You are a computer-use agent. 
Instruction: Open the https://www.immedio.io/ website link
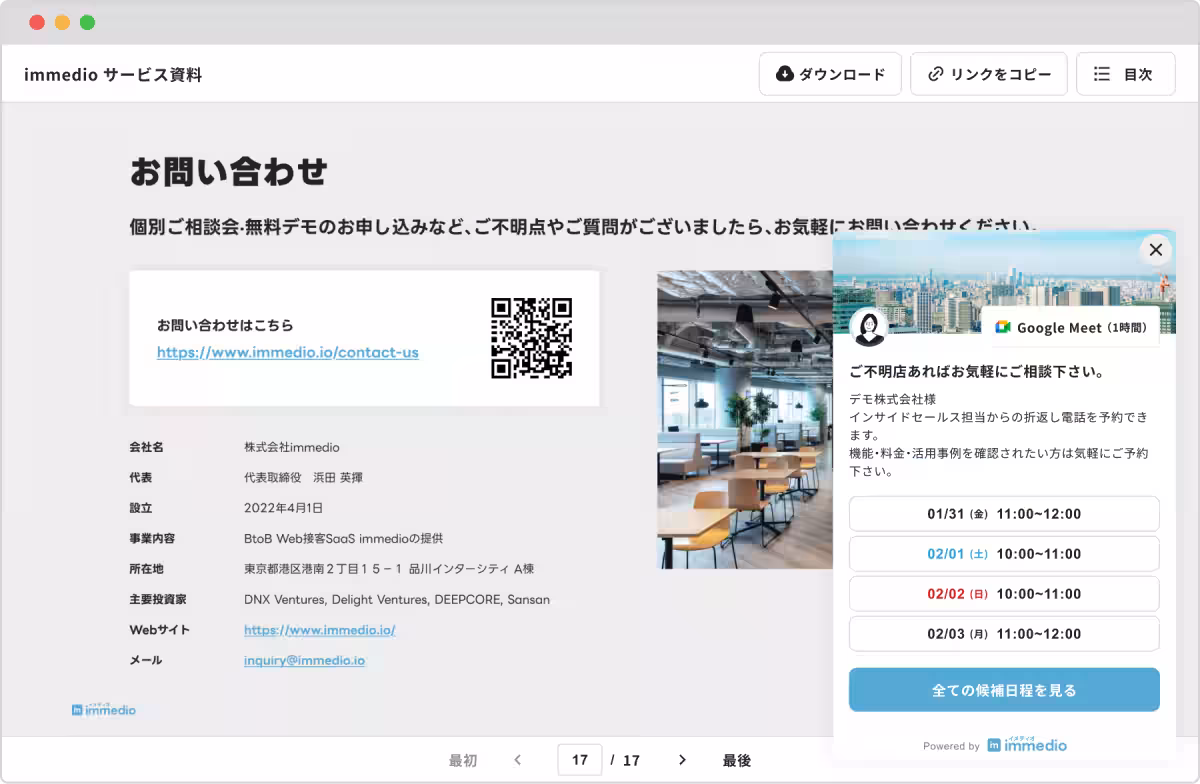320,630
